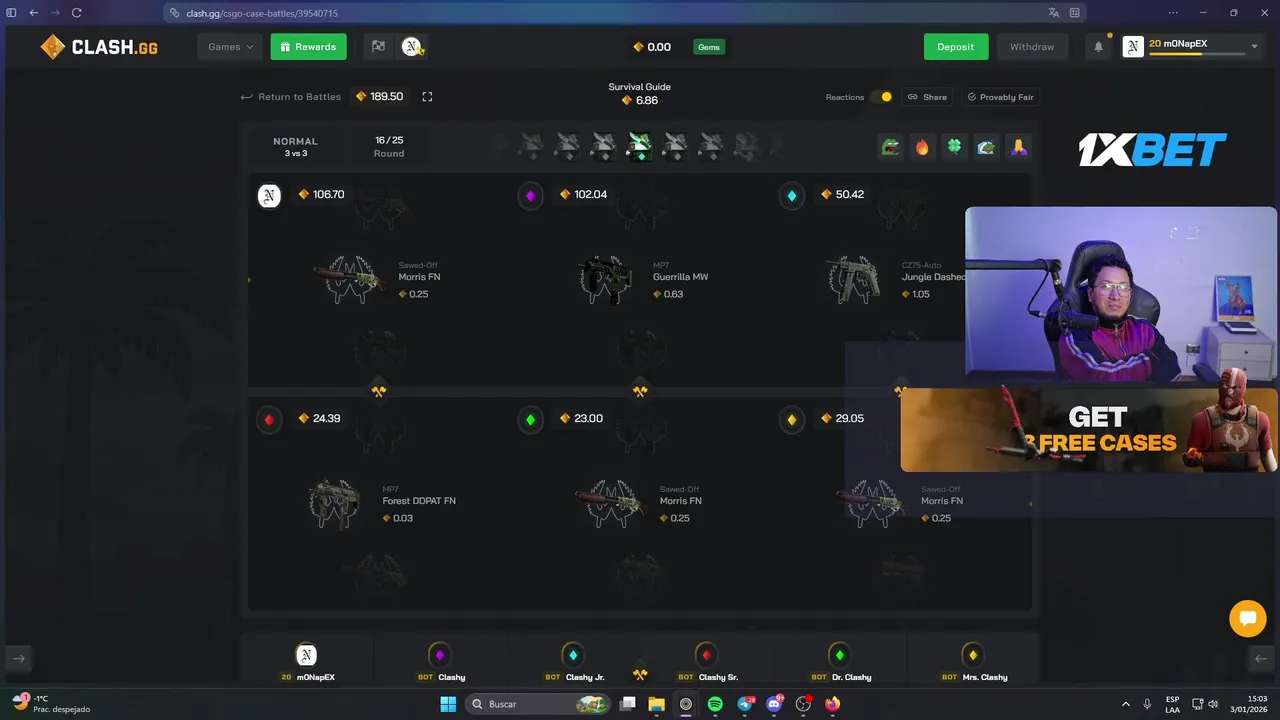The width and height of the screenshot is (1280, 720).
Task: Click the red bot avatar with 24.39
Action: pos(269,419)
